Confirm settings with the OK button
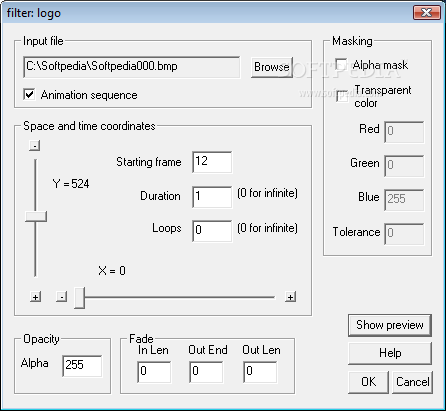This screenshot has width=446, height=411. click(x=368, y=382)
